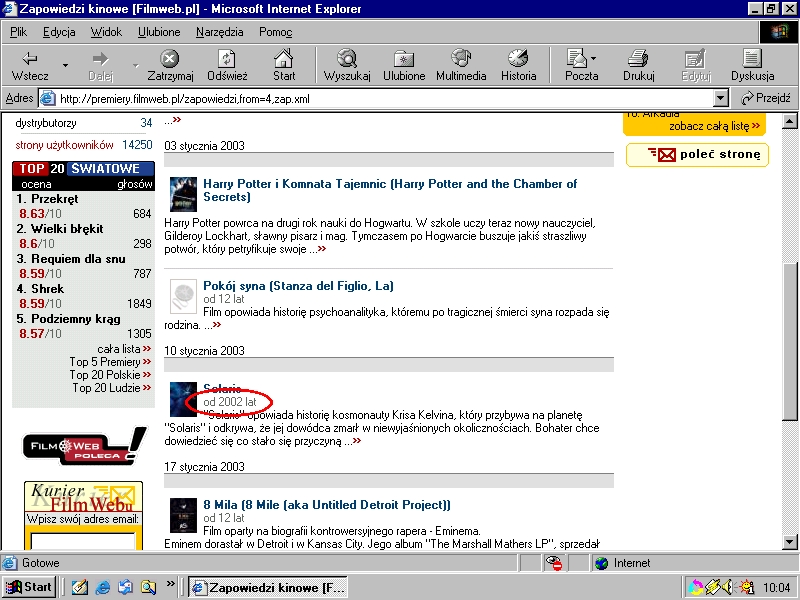
Task: Open the Podziemny krąg ranking entry
Action: pyautogui.click(x=76, y=319)
